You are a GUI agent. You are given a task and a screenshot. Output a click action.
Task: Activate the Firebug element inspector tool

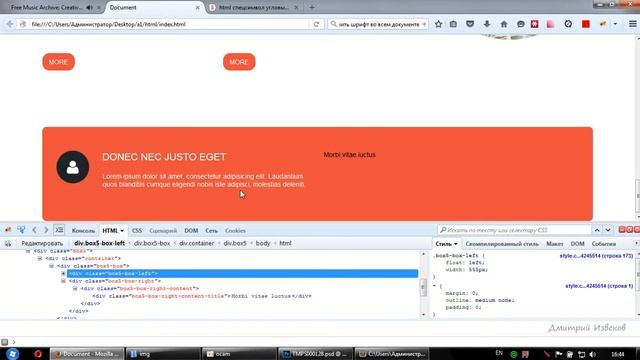pos(21,230)
